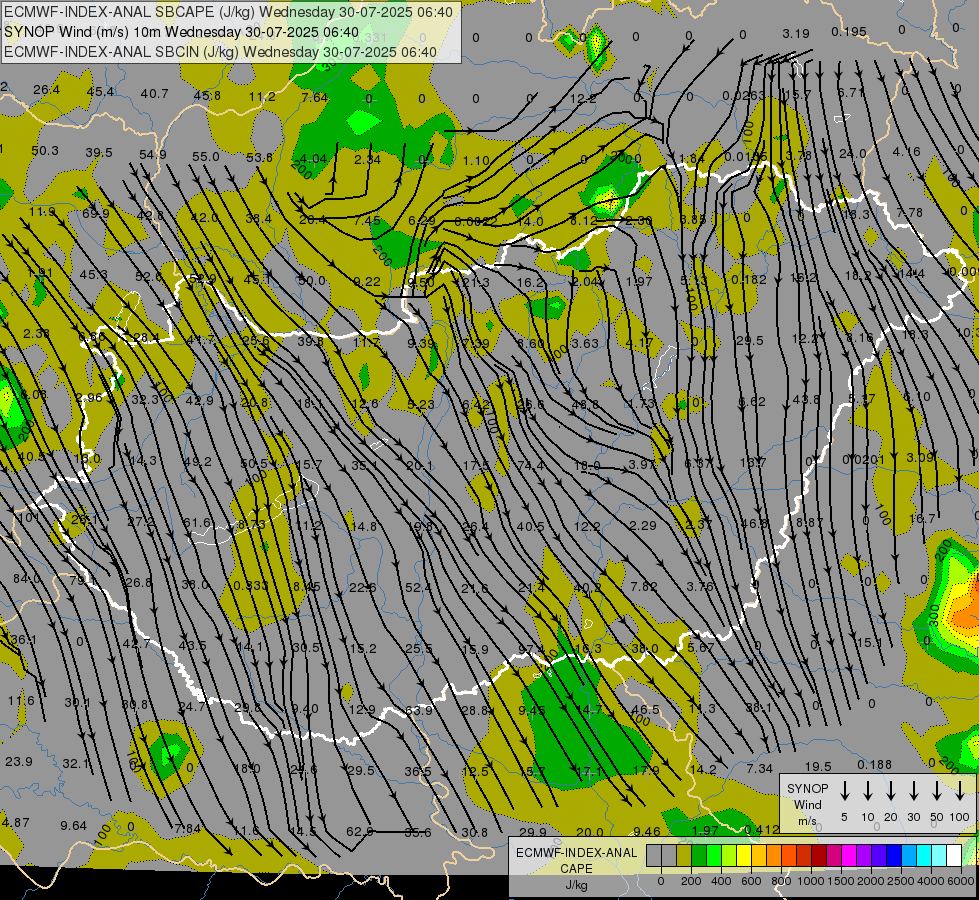
Task: Click the 0.195 value on the map
Action: tap(849, 31)
